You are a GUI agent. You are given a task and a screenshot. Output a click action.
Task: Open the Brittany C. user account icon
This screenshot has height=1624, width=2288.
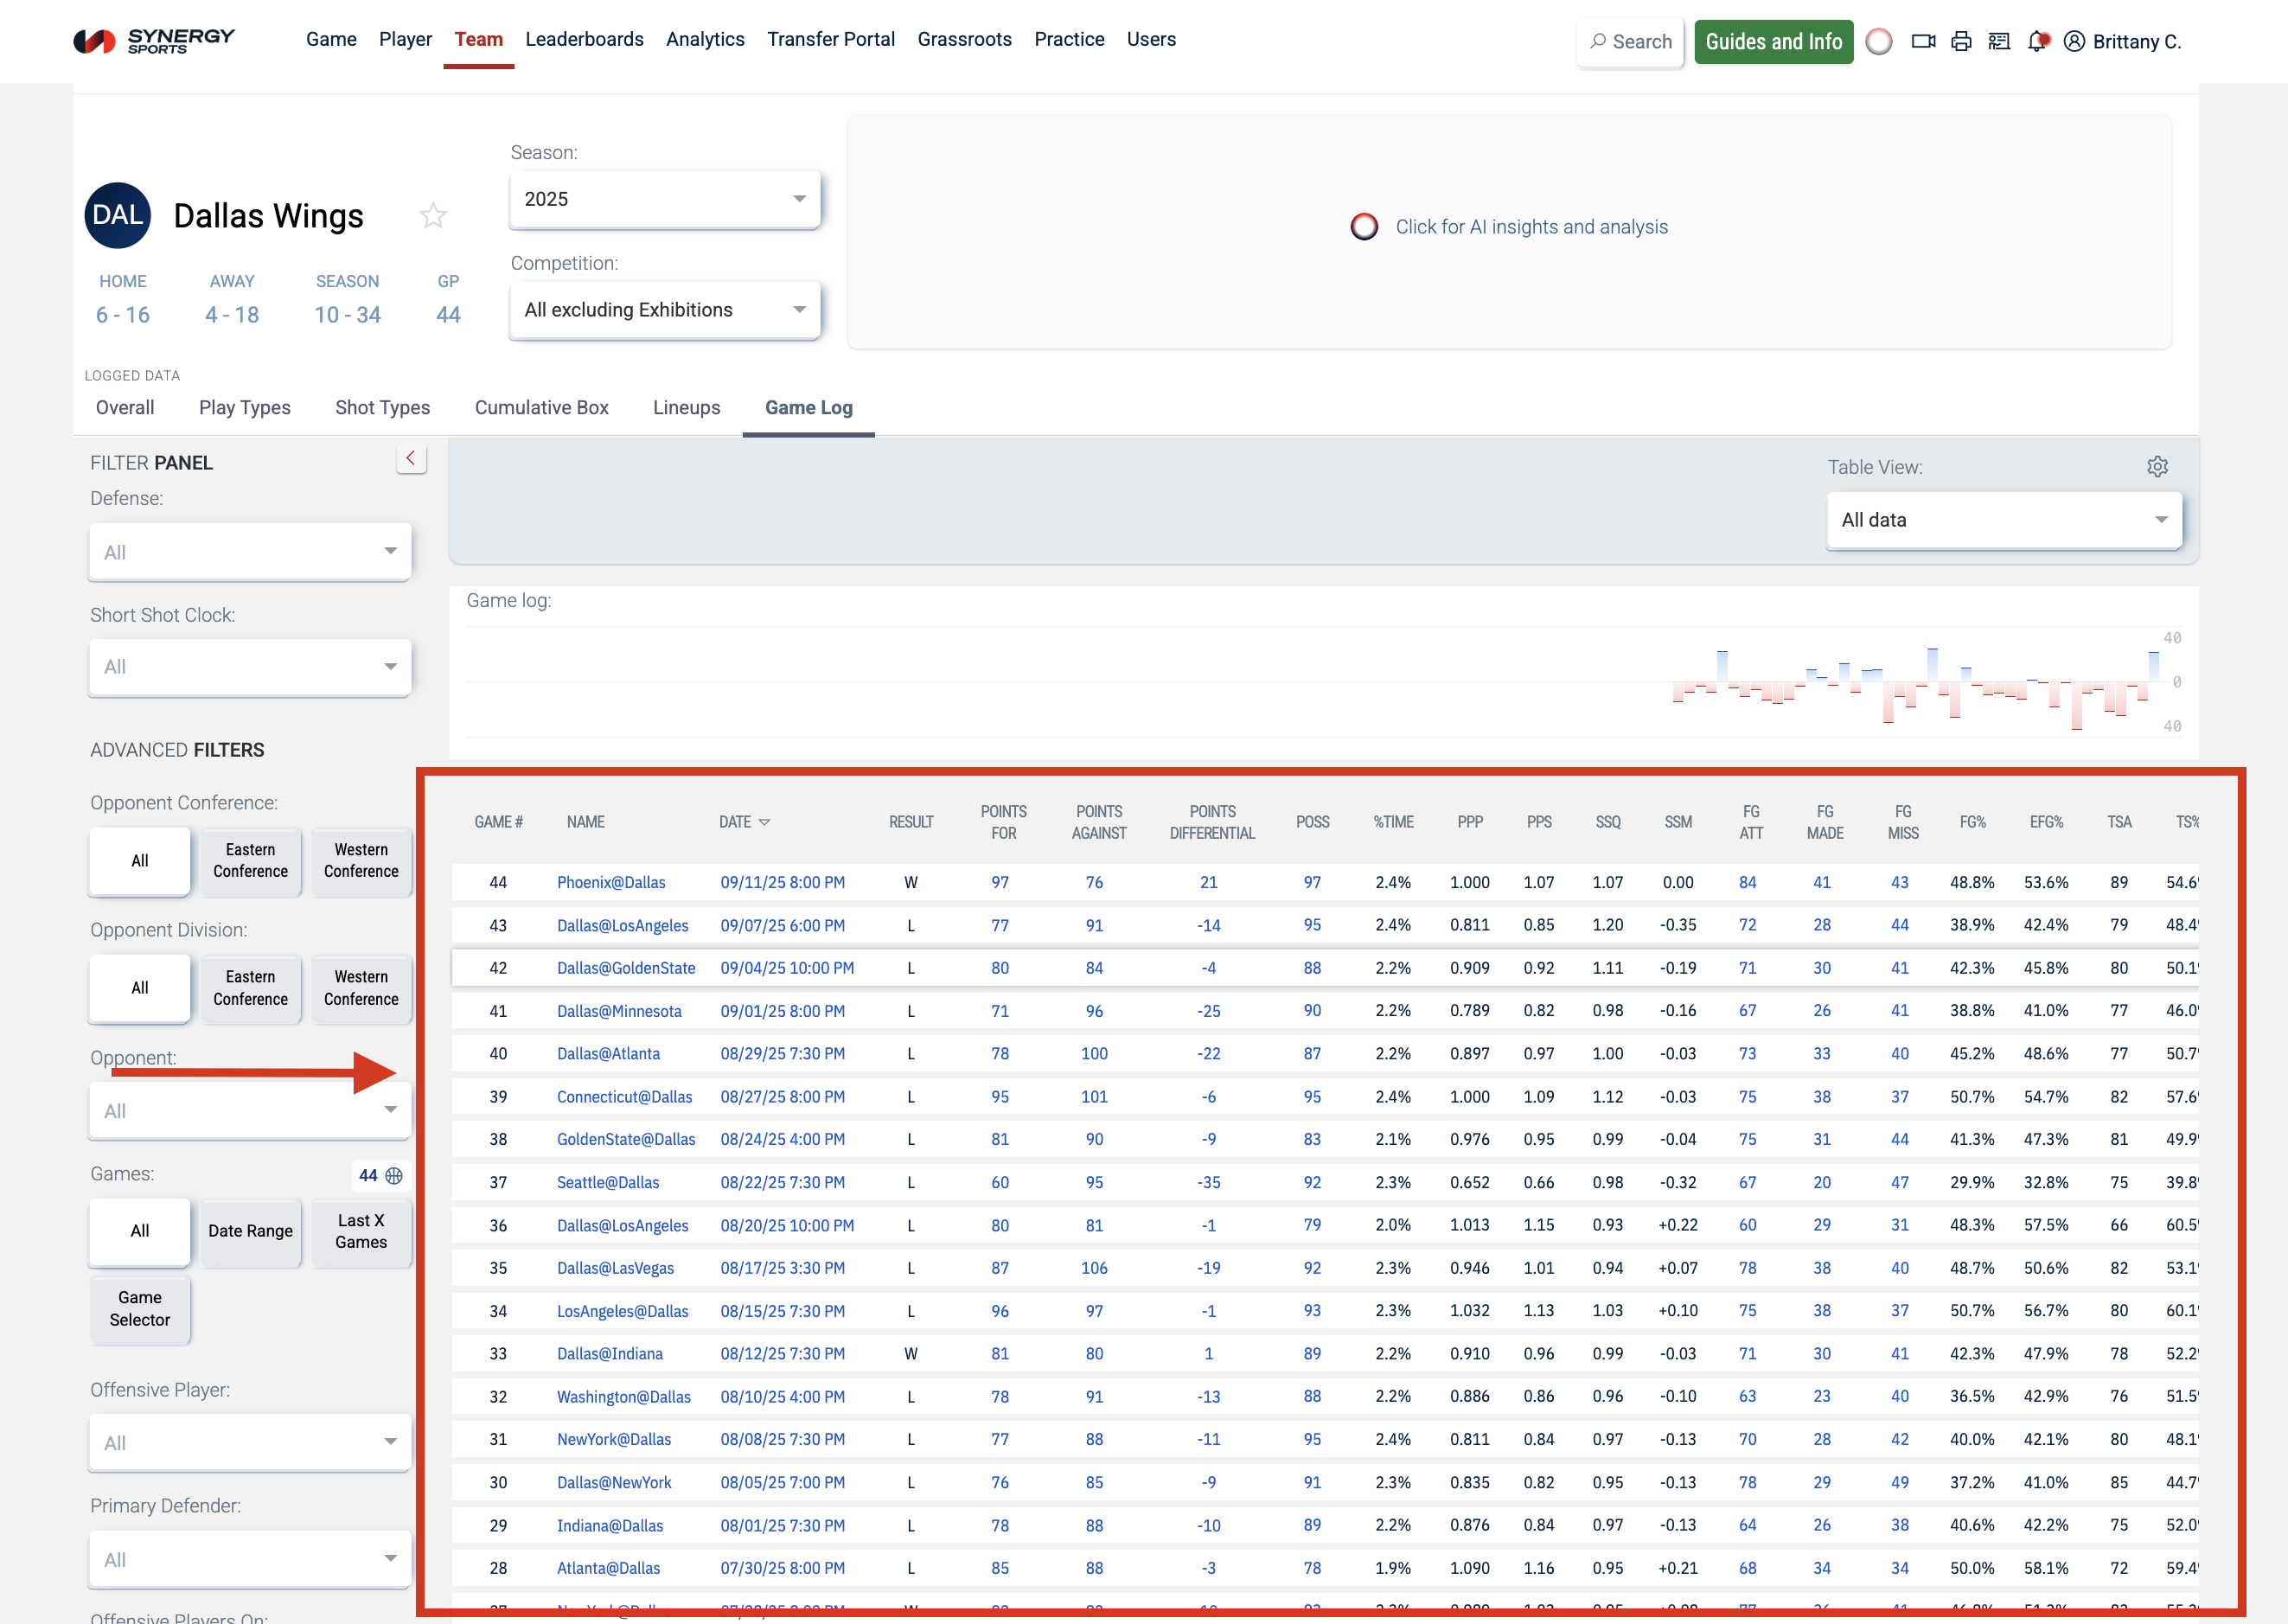coord(2074,41)
